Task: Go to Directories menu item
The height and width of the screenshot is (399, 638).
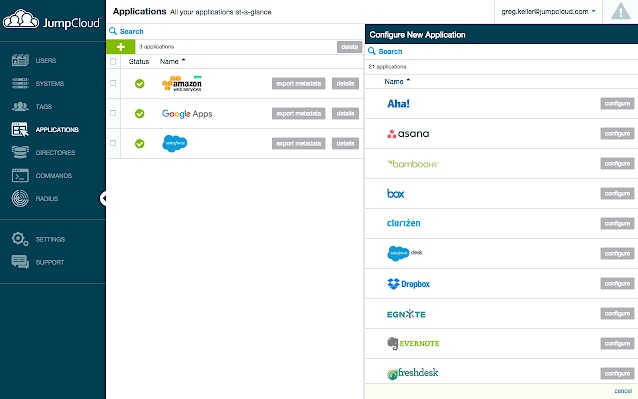Action: 55,153
